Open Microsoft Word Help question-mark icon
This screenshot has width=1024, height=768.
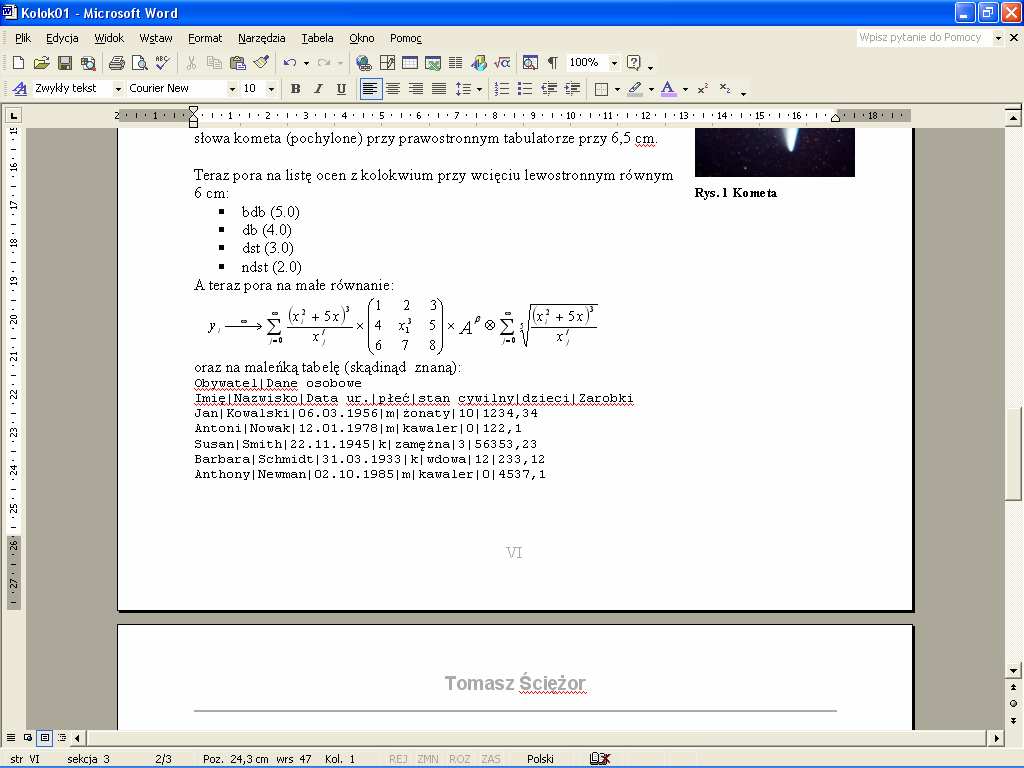click(x=633, y=63)
